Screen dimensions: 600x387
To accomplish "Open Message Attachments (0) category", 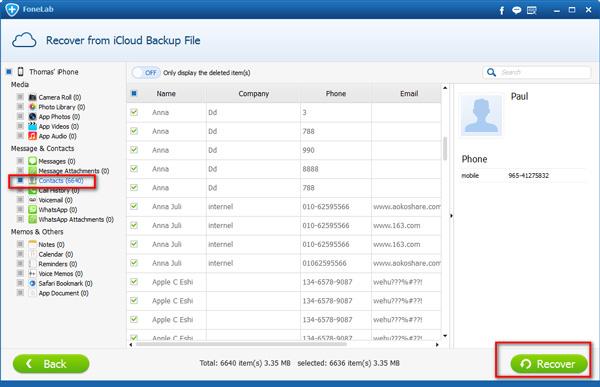I will [74, 171].
